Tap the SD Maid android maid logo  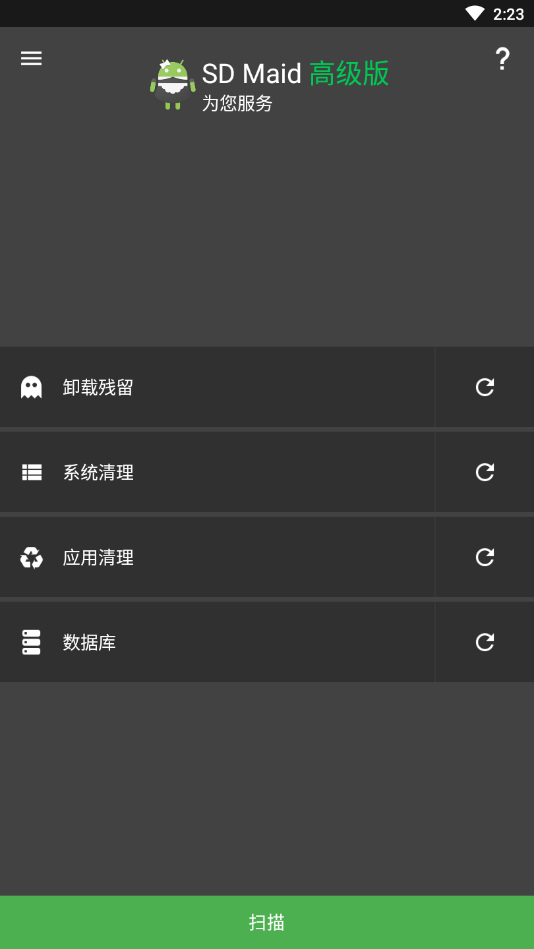pyautogui.click(x=173, y=85)
